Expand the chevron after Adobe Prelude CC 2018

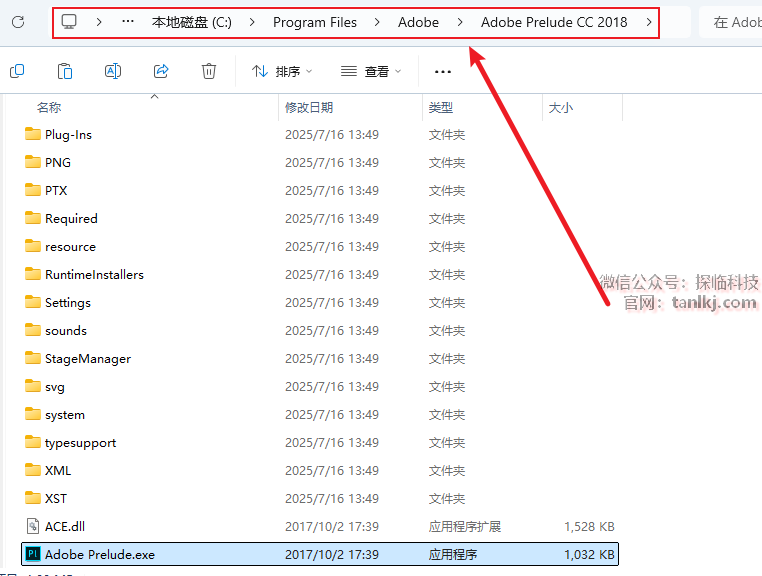[x=650, y=22]
